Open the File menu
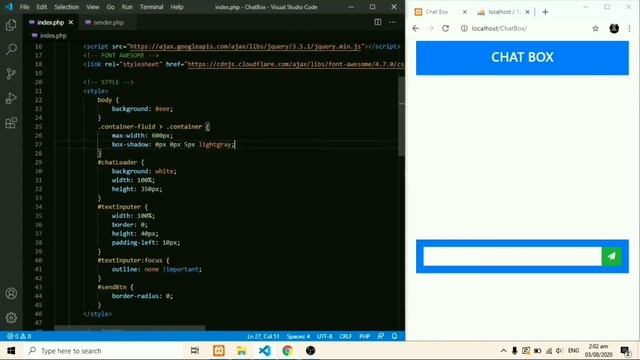Viewport: 640px width, 360px height. 24,7
